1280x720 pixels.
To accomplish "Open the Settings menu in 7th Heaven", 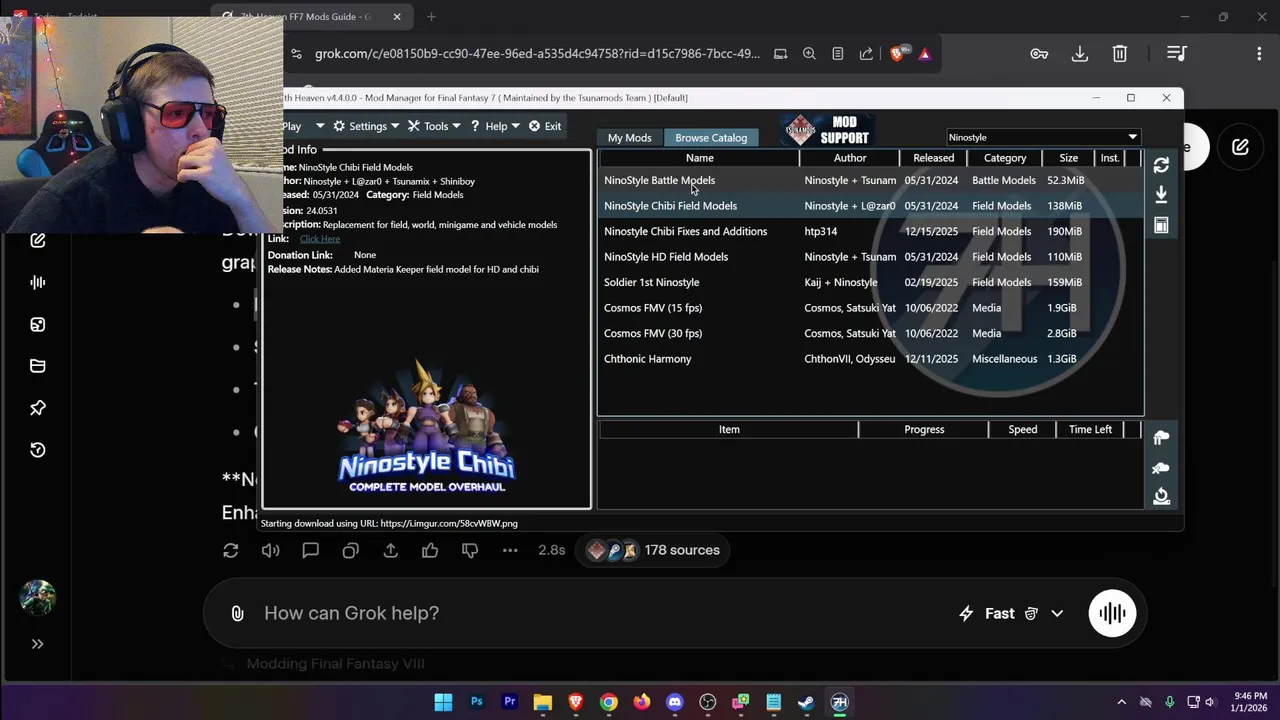I will pyautogui.click(x=366, y=126).
